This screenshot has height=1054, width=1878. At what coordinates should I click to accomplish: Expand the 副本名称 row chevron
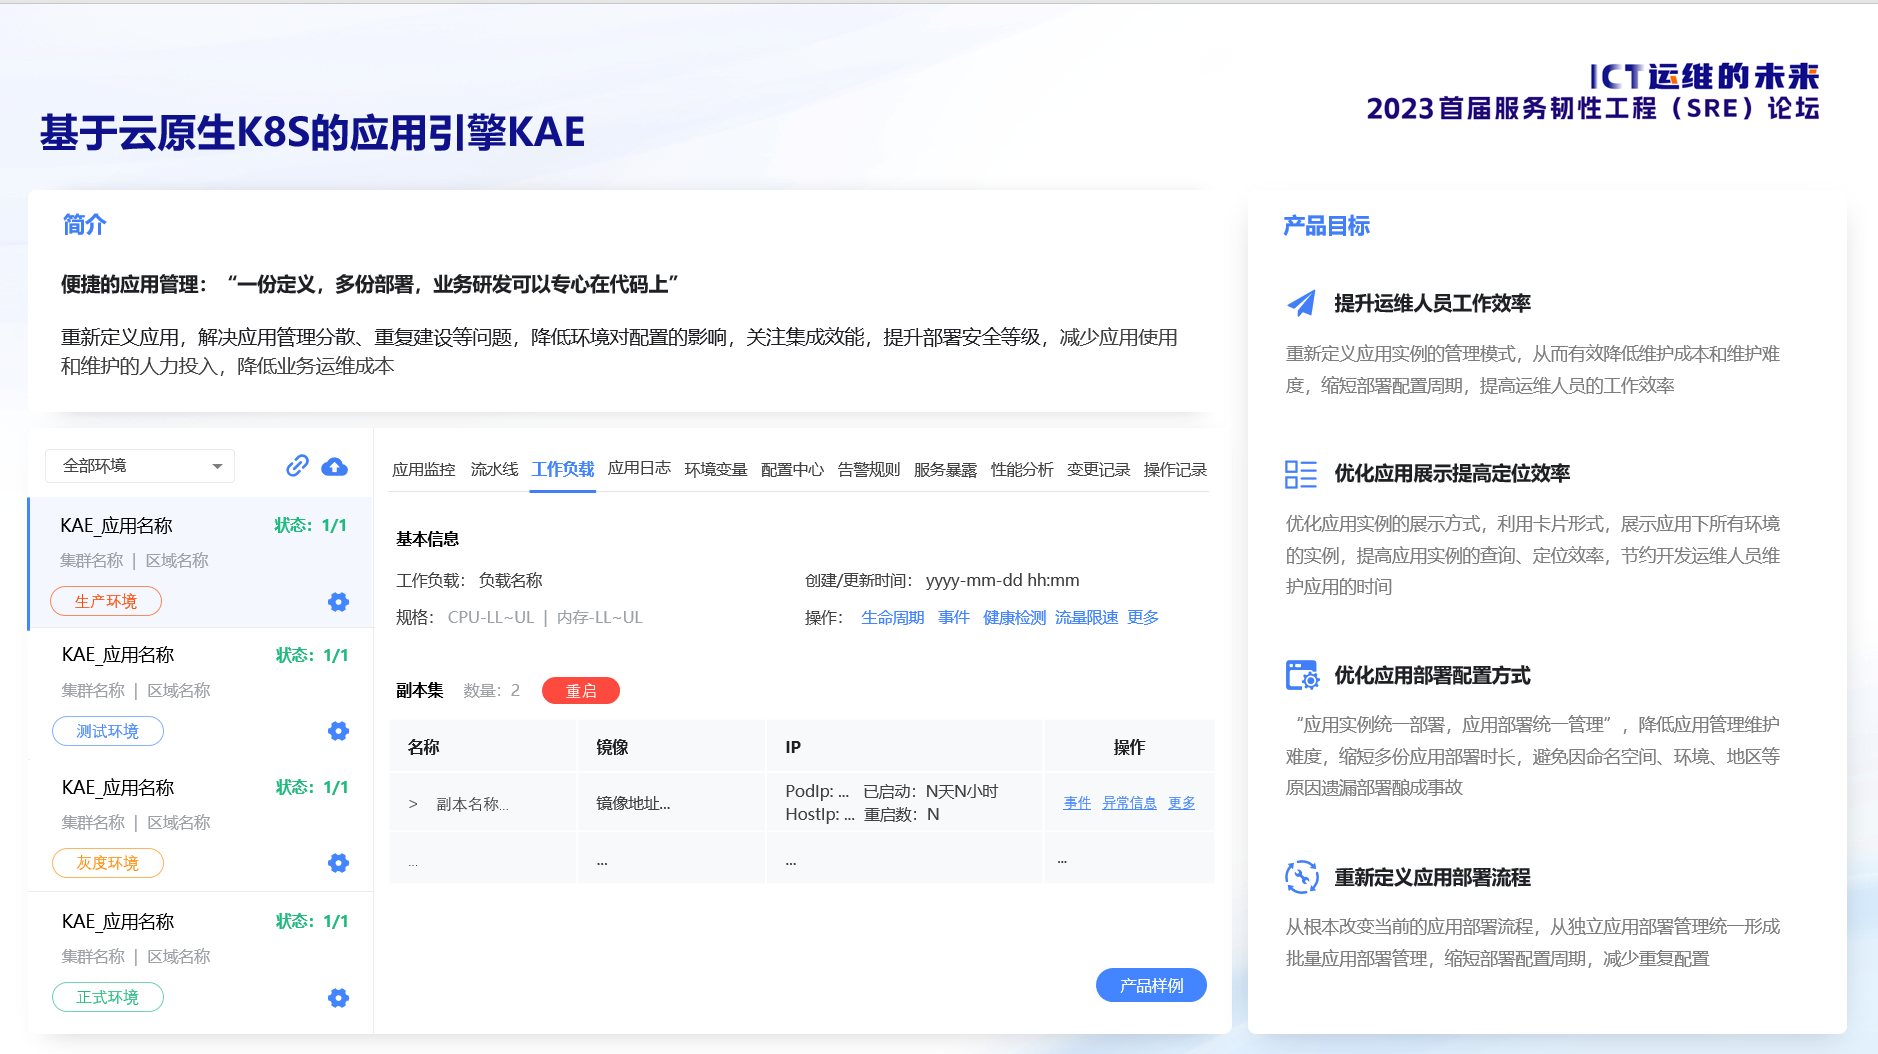pos(413,804)
